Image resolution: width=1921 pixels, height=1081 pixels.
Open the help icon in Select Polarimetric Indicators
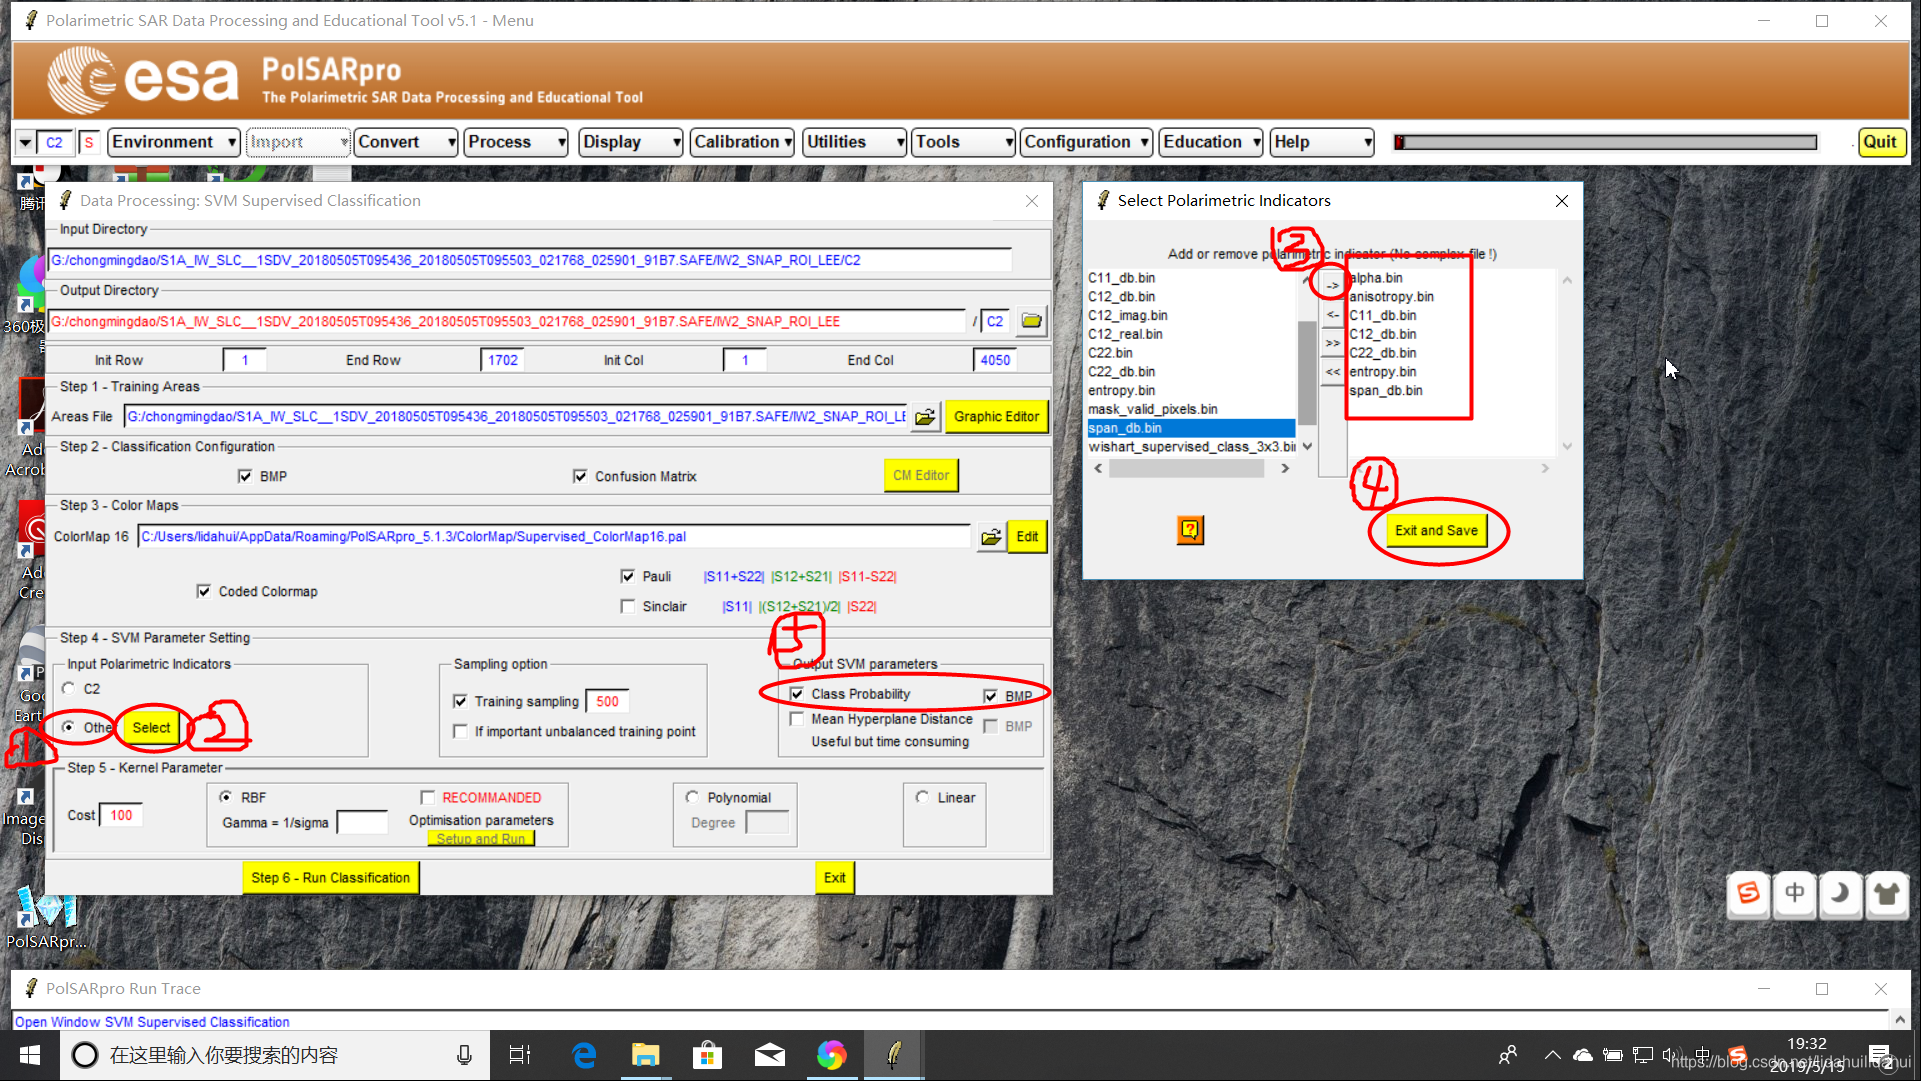click(x=1190, y=530)
